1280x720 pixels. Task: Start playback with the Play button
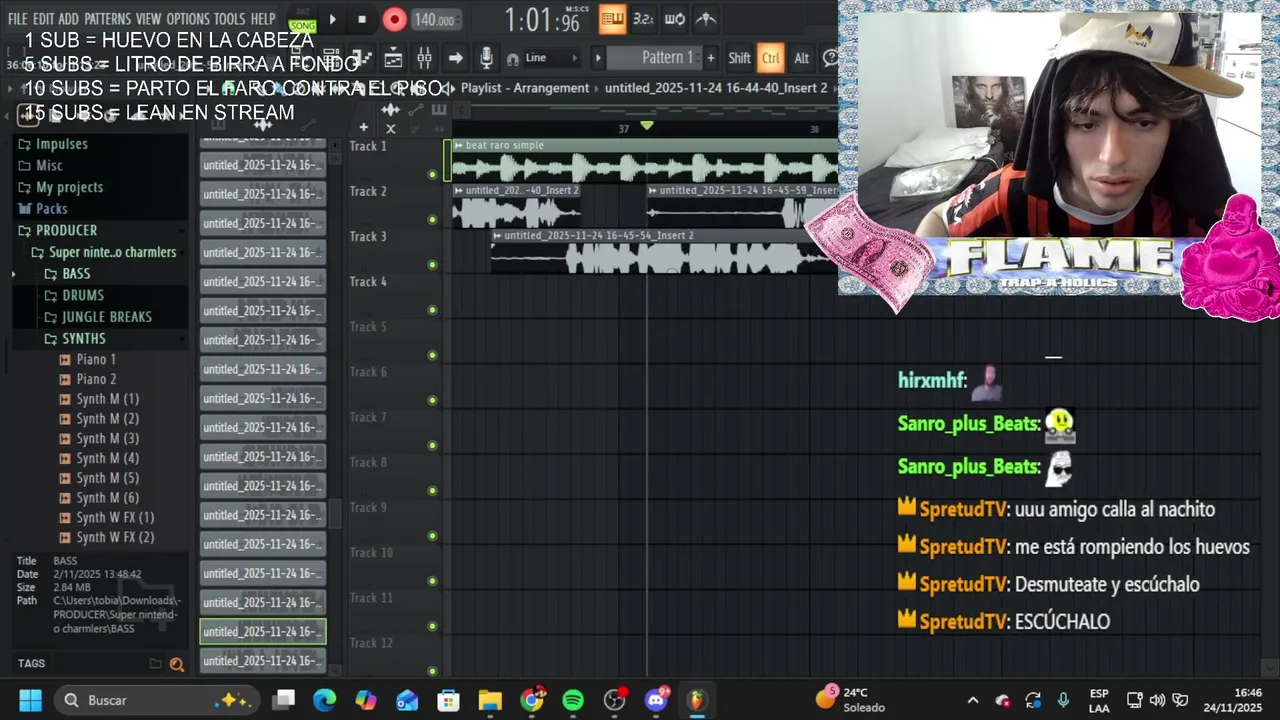pyautogui.click(x=332, y=19)
